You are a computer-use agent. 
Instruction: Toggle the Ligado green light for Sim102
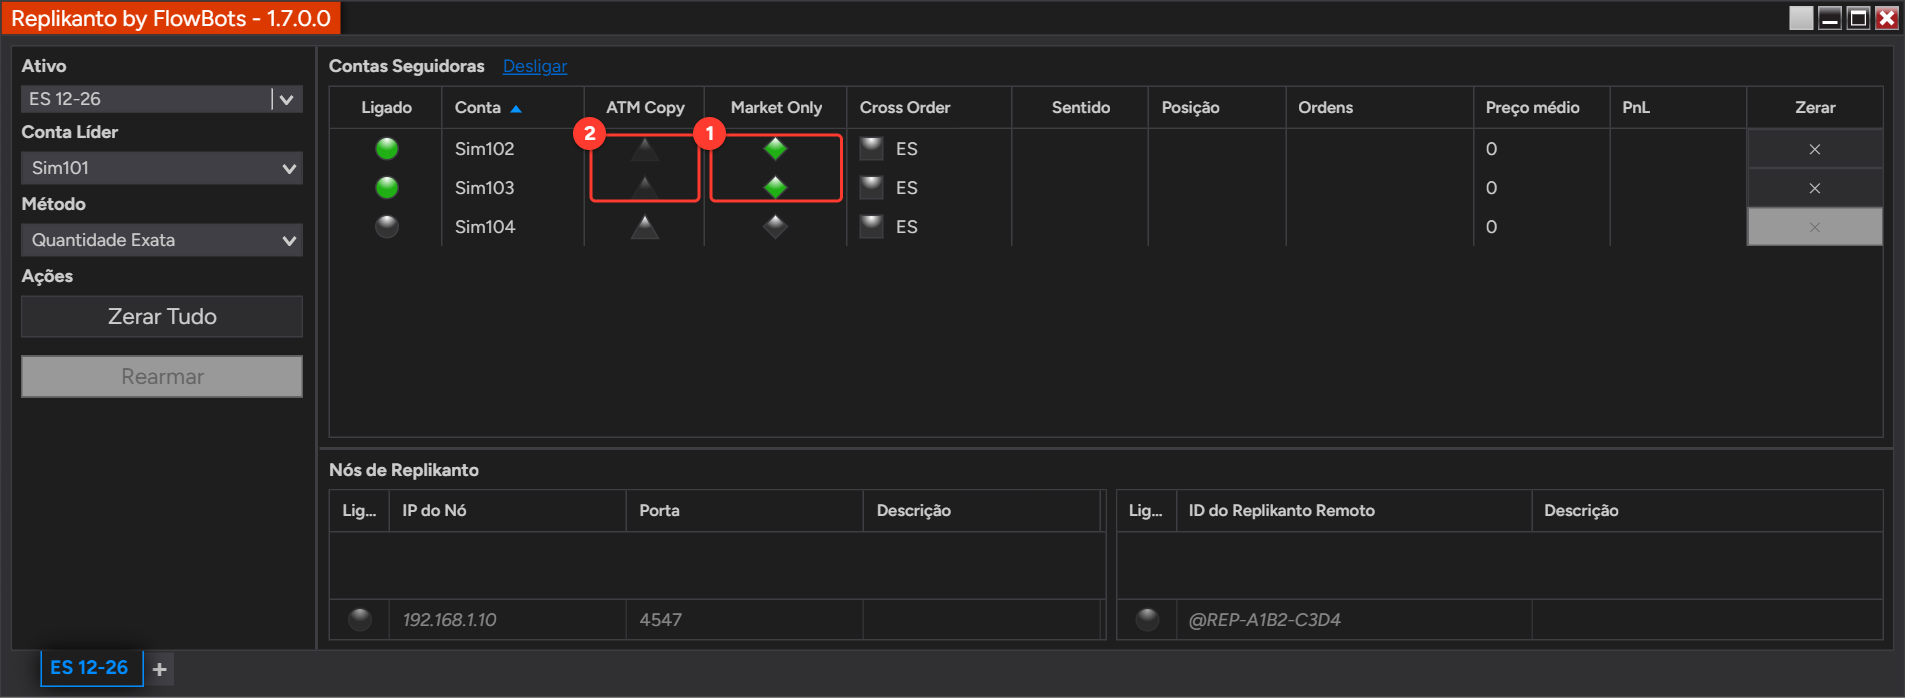click(387, 149)
